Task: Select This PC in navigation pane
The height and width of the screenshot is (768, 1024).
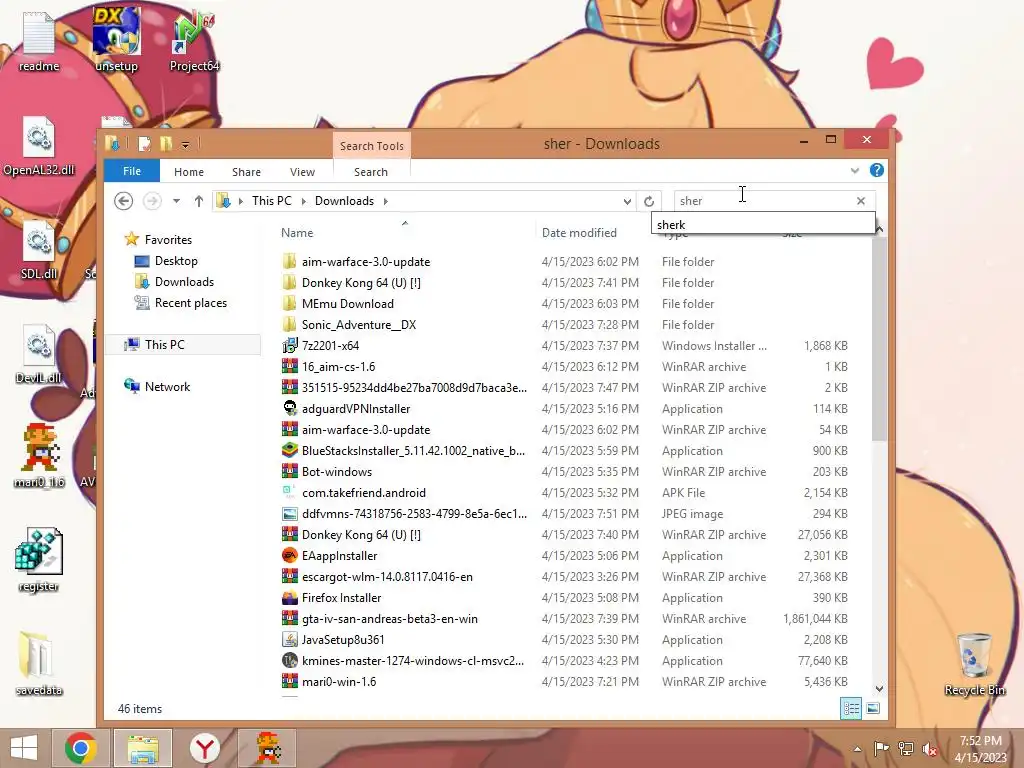Action: (x=165, y=344)
